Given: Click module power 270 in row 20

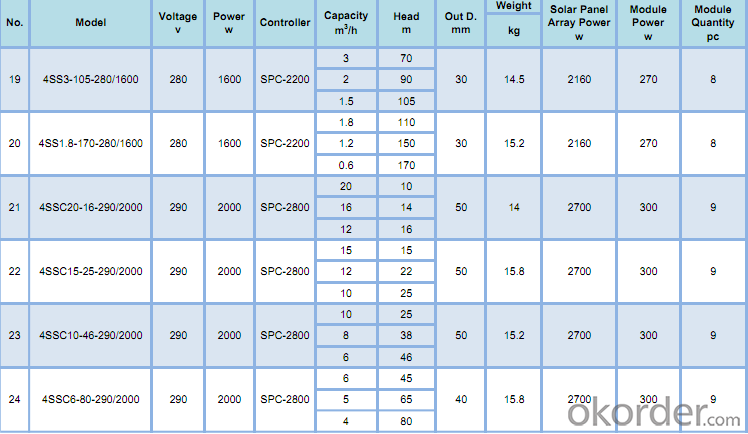Looking at the screenshot, I should tap(648, 144).
